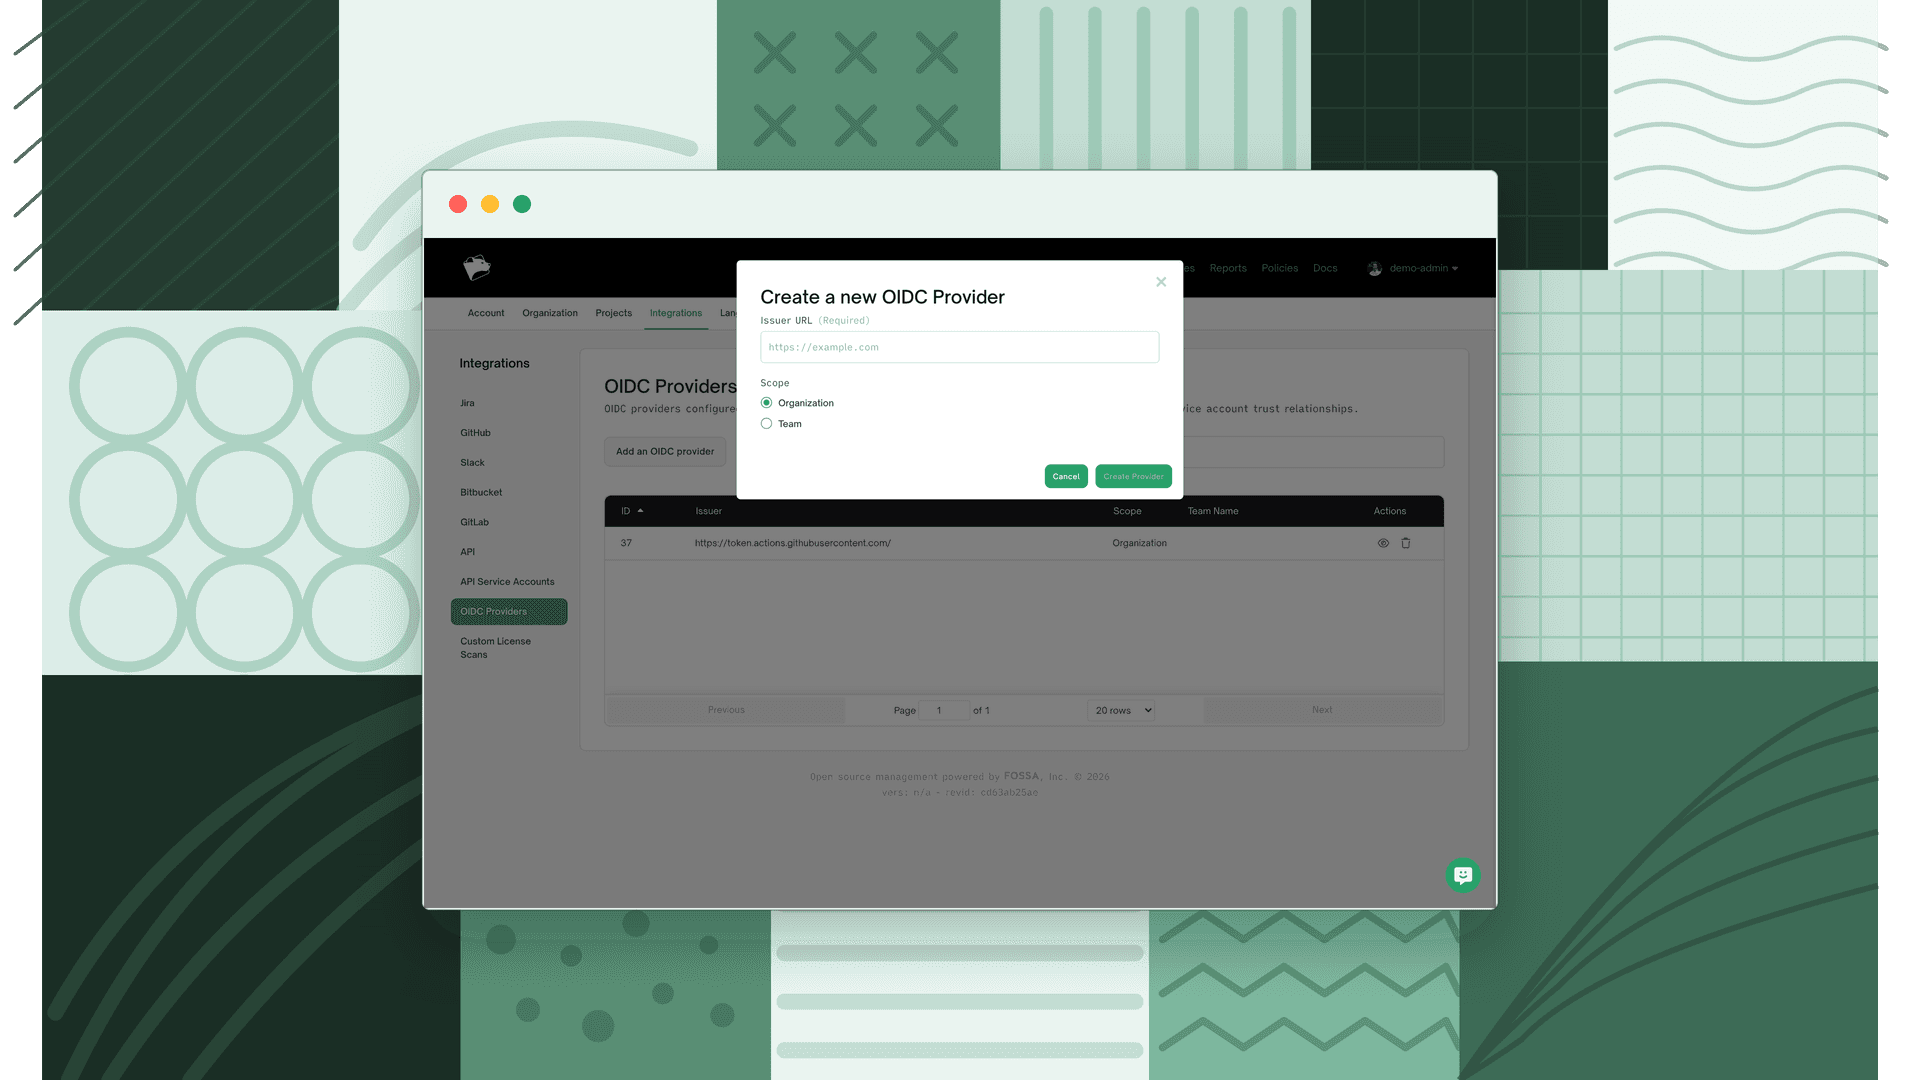Click the Create Provider button

click(1133, 476)
